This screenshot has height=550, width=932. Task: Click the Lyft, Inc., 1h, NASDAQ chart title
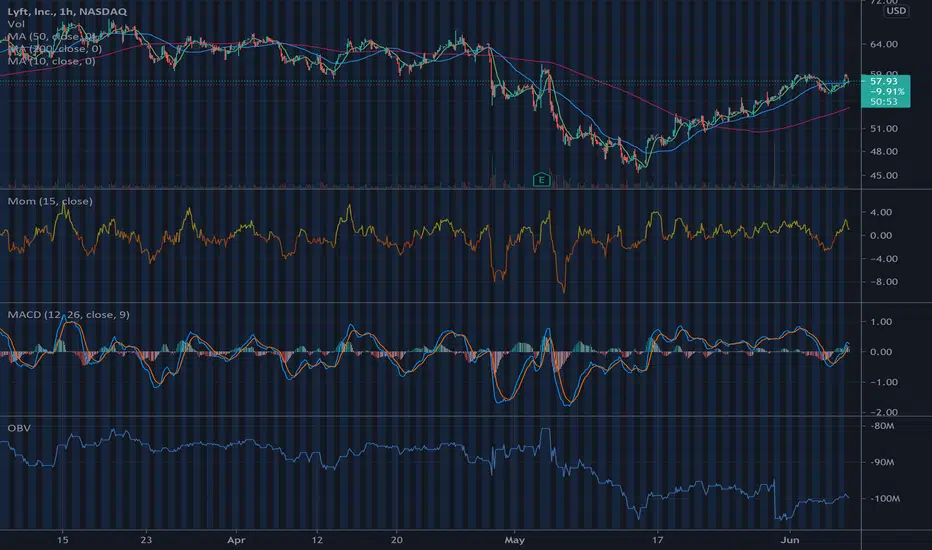(x=67, y=11)
